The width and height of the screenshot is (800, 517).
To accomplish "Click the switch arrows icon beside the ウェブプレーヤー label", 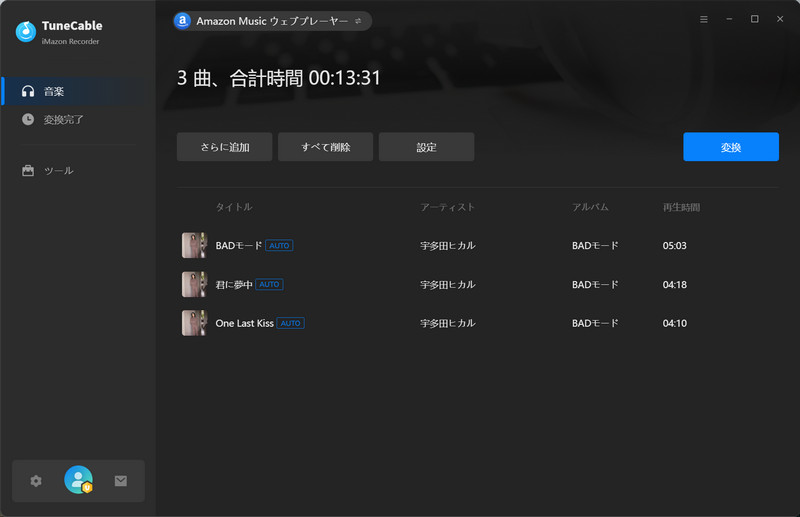I will click(x=358, y=21).
